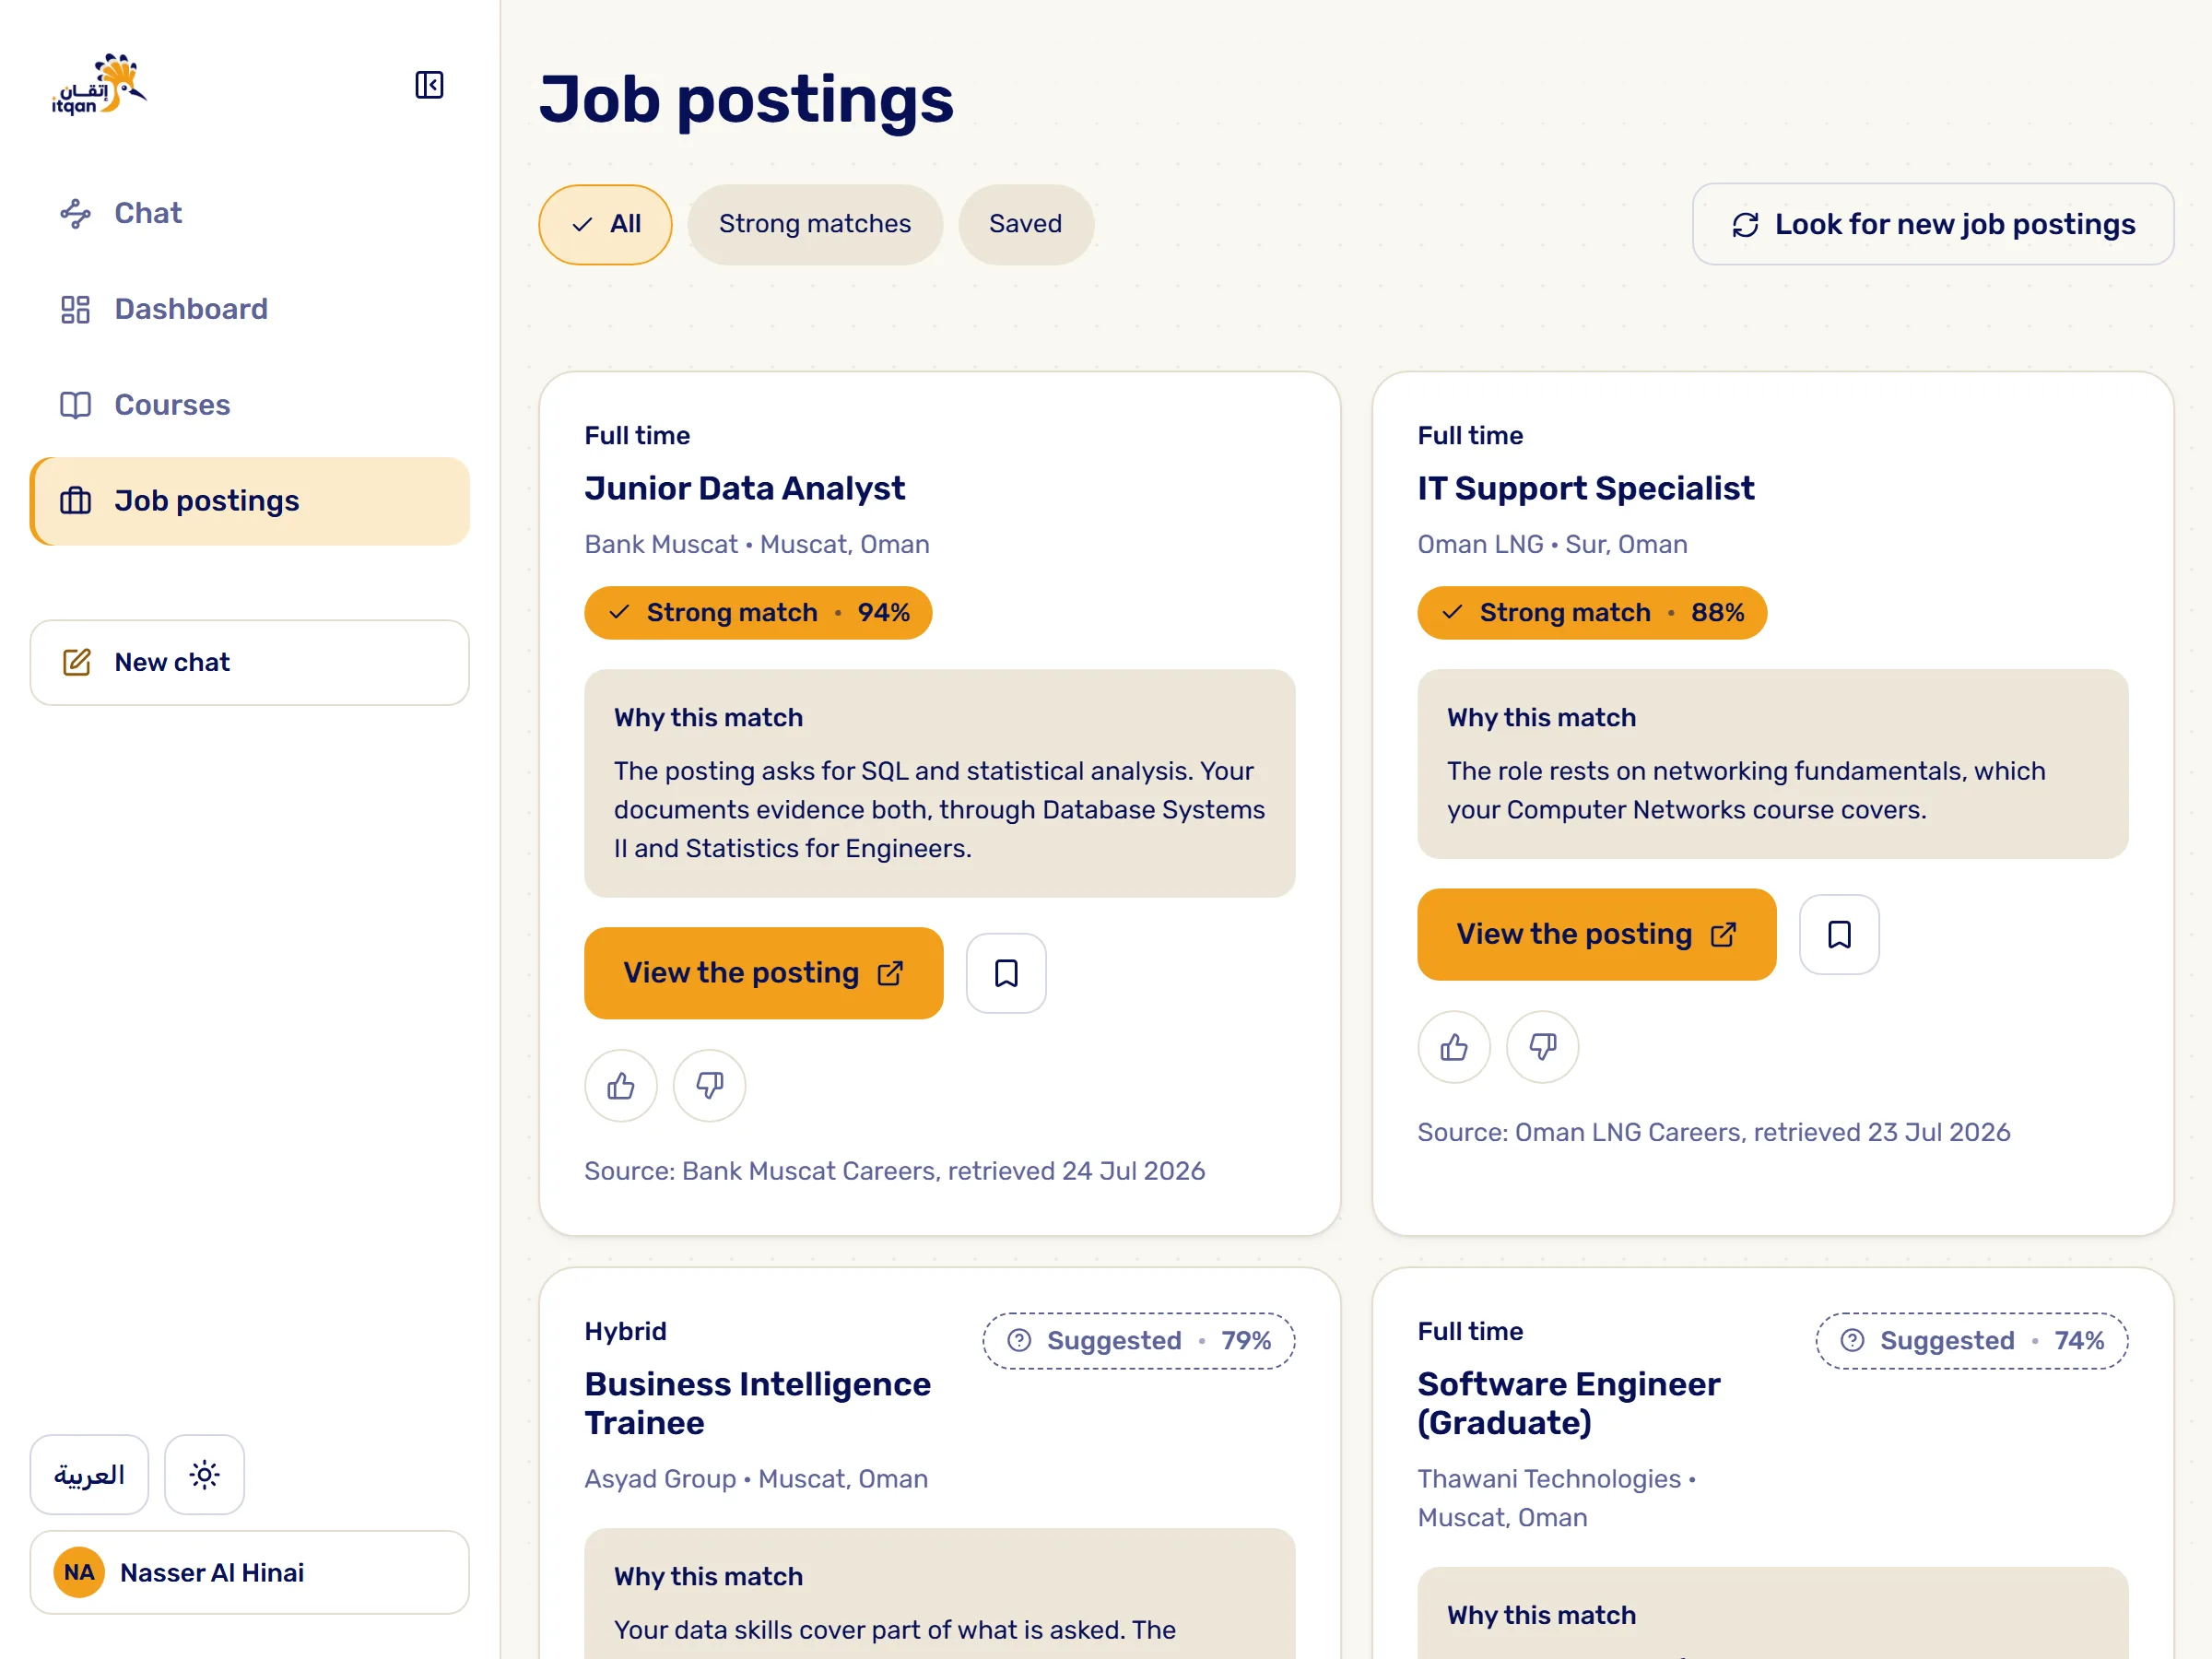The image size is (2212, 1659).
Task: Click 'Source: Bank Muscat Careers' text
Action: click(894, 1171)
